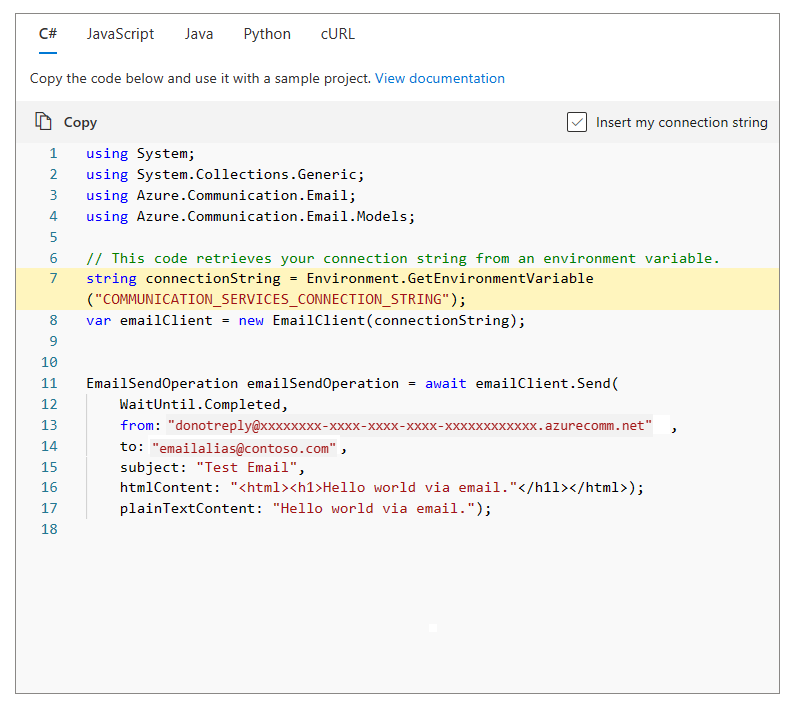
Task: Select the C# tab
Action: (x=48, y=34)
